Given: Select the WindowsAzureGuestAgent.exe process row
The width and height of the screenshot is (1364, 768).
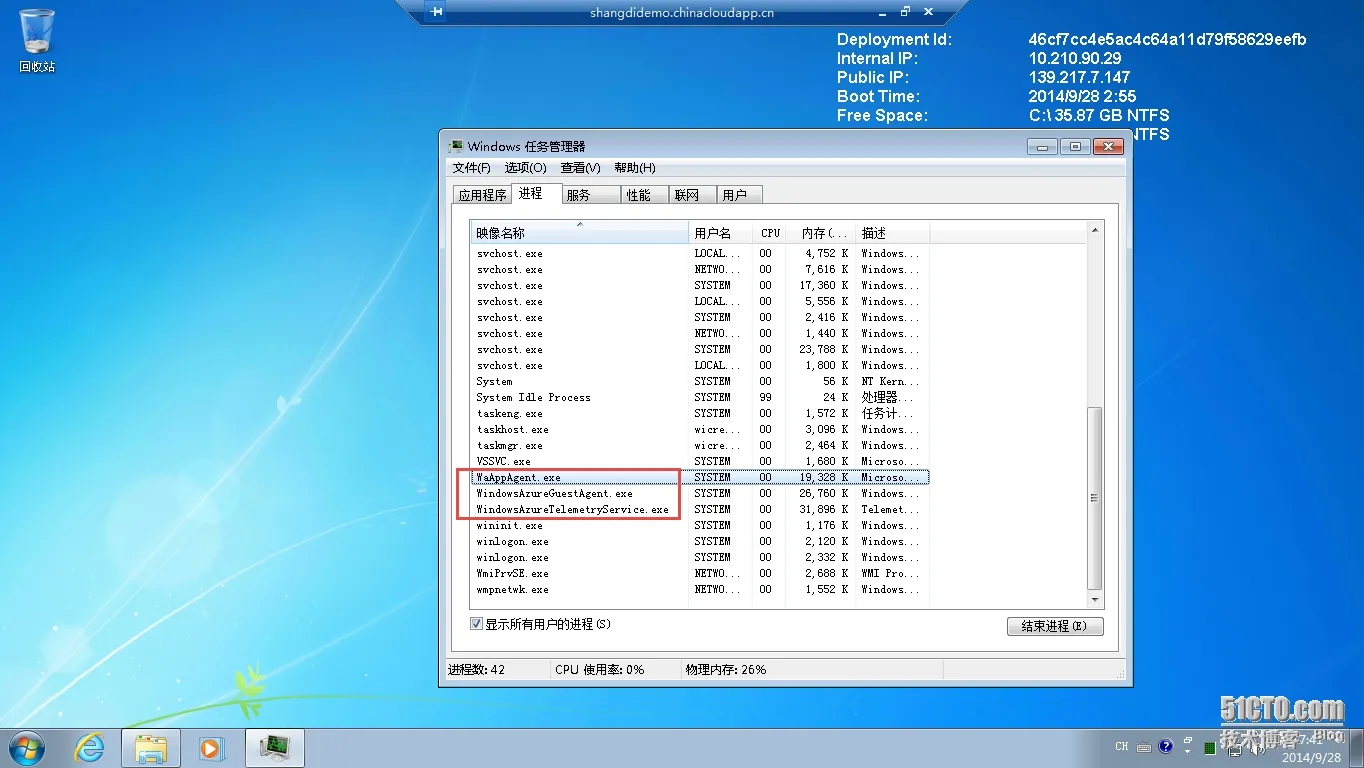Looking at the screenshot, I should (700, 493).
